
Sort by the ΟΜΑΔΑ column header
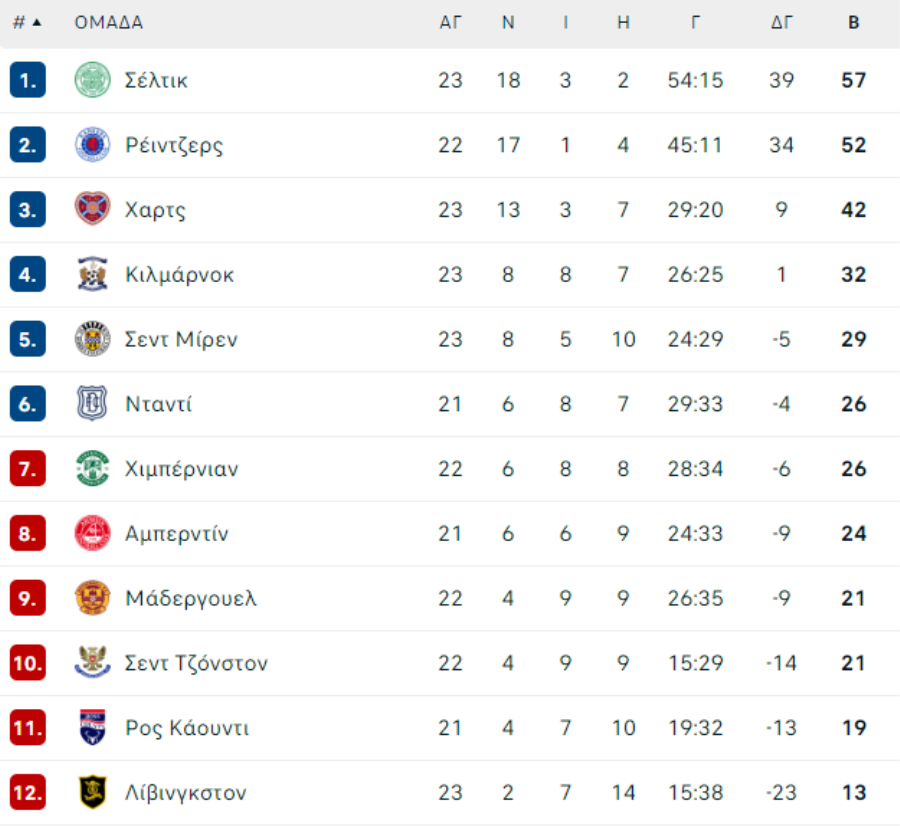tap(108, 23)
